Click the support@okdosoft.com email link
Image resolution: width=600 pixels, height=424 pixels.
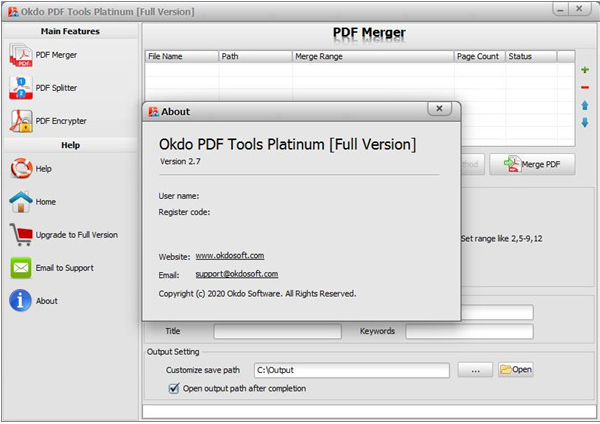click(x=237, y=274)
